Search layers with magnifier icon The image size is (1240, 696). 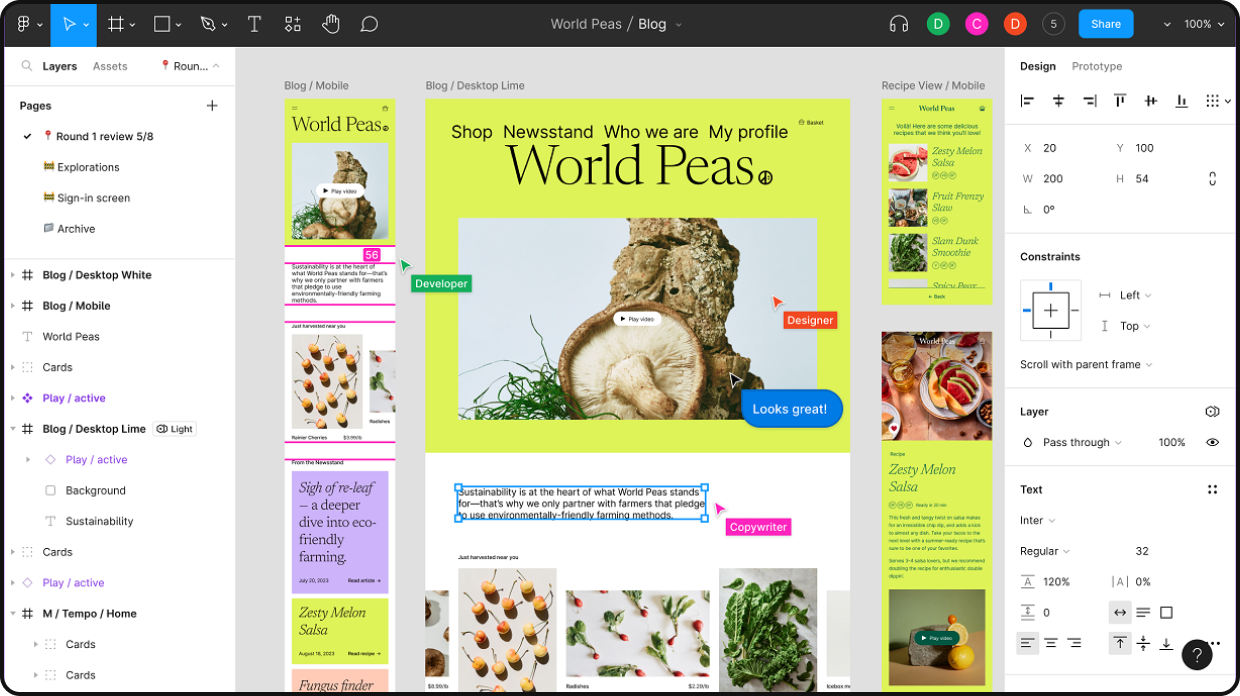click(x=27, y=66)
